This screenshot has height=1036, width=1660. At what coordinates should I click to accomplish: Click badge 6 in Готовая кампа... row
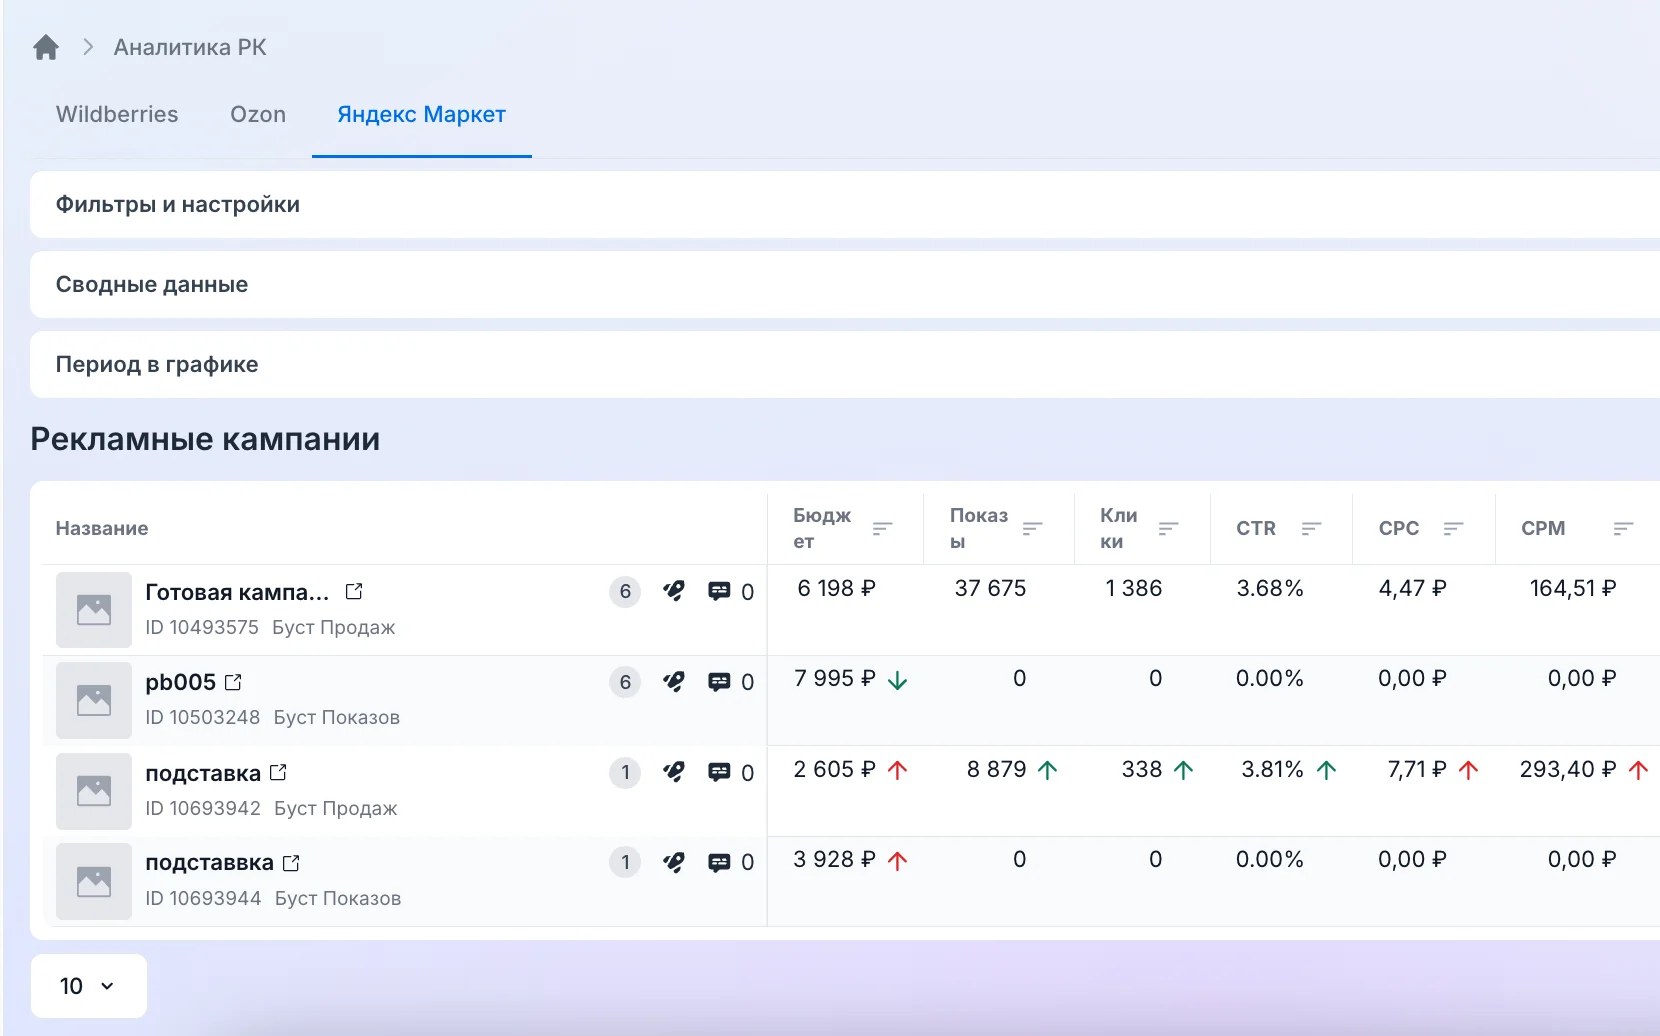(x=625, y=591)
